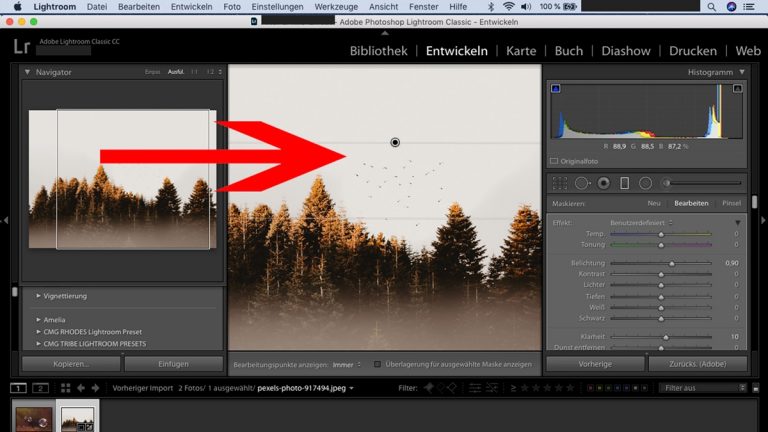Select the graduated filter tool
This screenshot has height=432, width=768.
[625, 183]
